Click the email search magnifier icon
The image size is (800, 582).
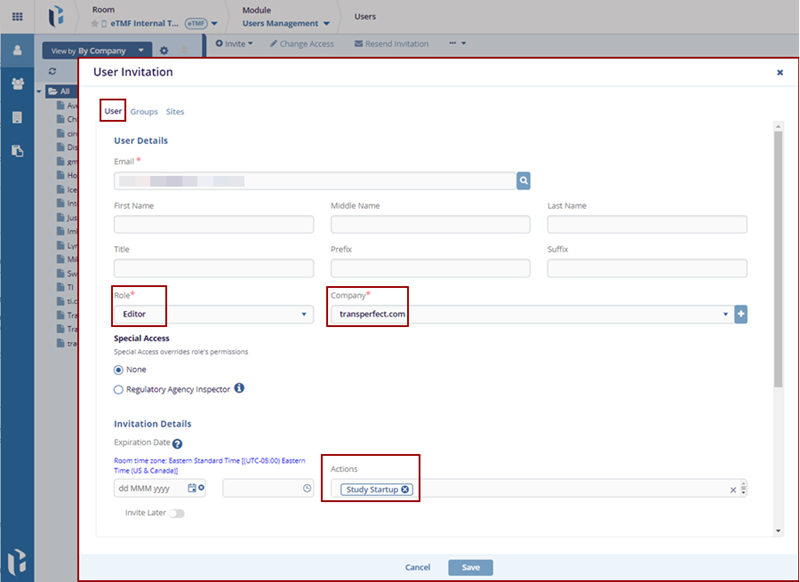(x=523, y=181)
